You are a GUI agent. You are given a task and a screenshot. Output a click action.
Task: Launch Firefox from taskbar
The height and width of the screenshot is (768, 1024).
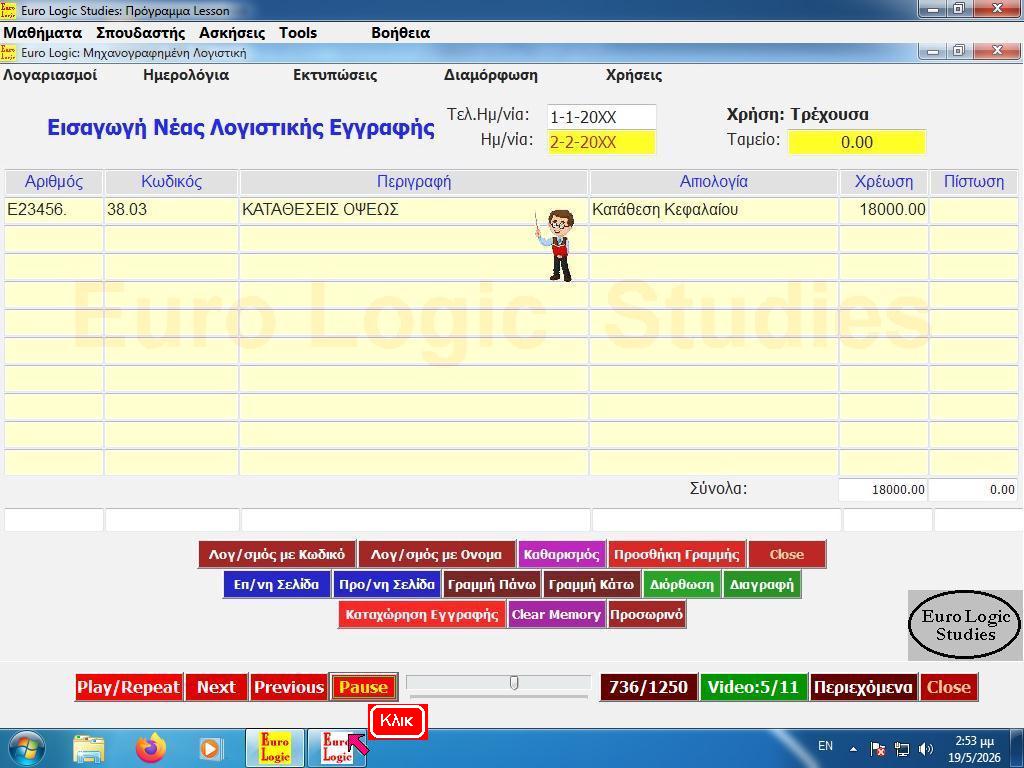tap(150, 748)
